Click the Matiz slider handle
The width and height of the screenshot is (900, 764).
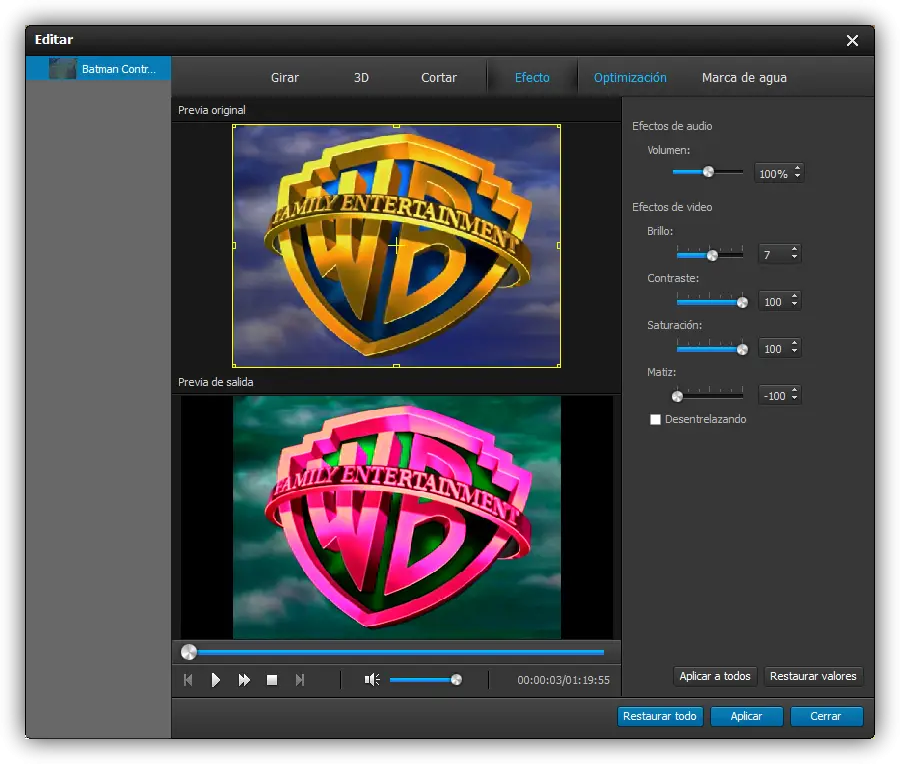click(677, 397)
